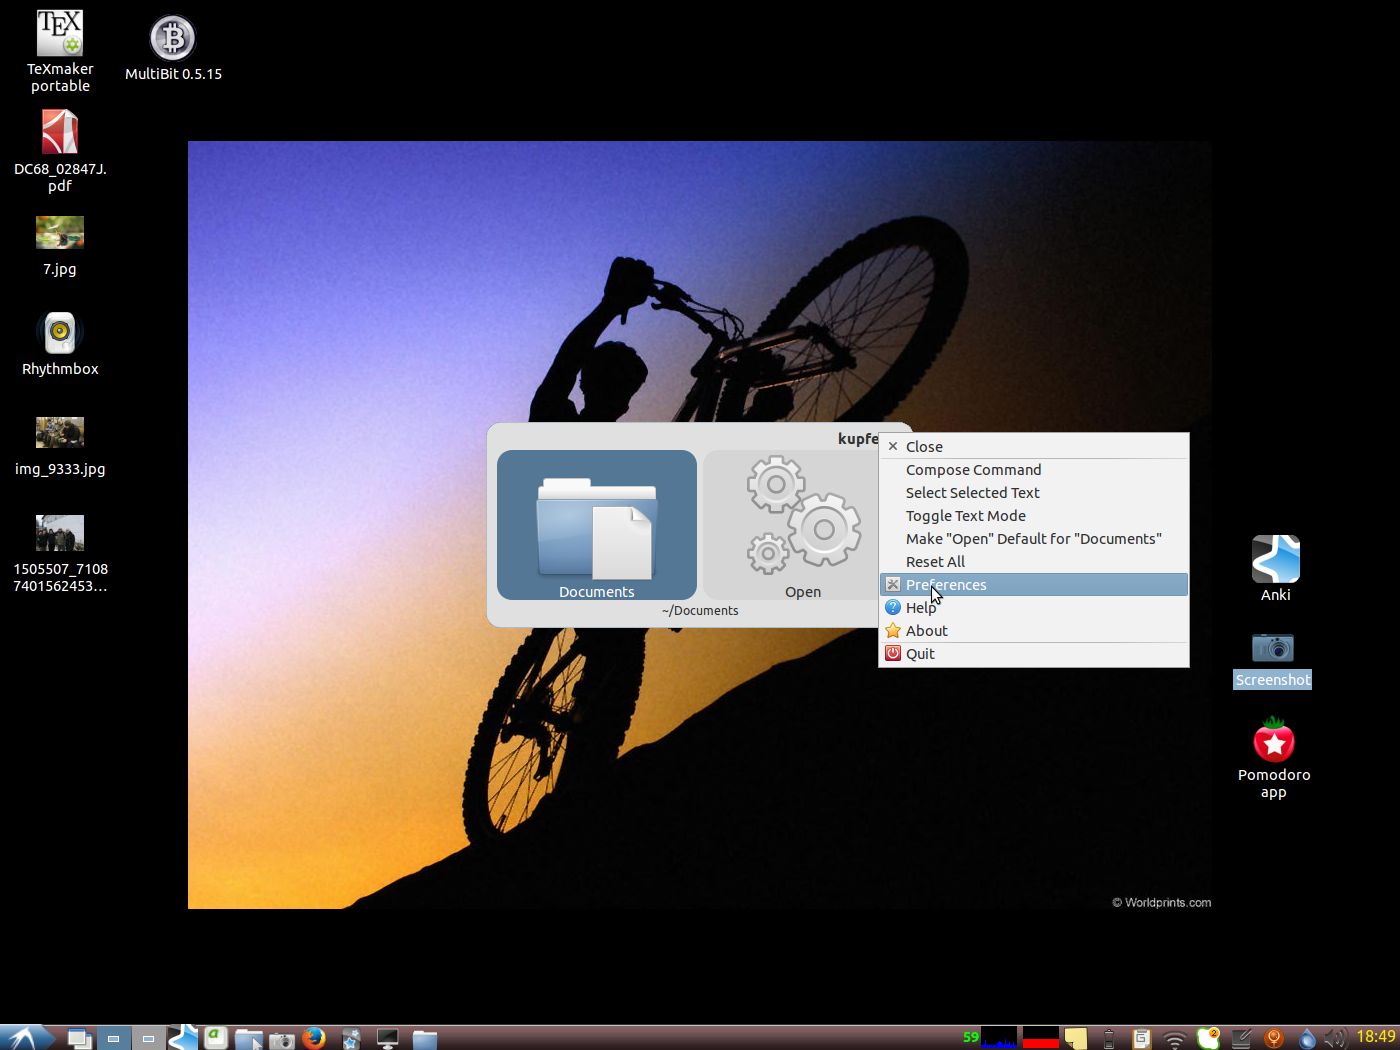Open the Wi-Fi network tray icon
The width and height of the screenshot is (1400, 1050).
pyautogui.click(x=1175, y=1039)
